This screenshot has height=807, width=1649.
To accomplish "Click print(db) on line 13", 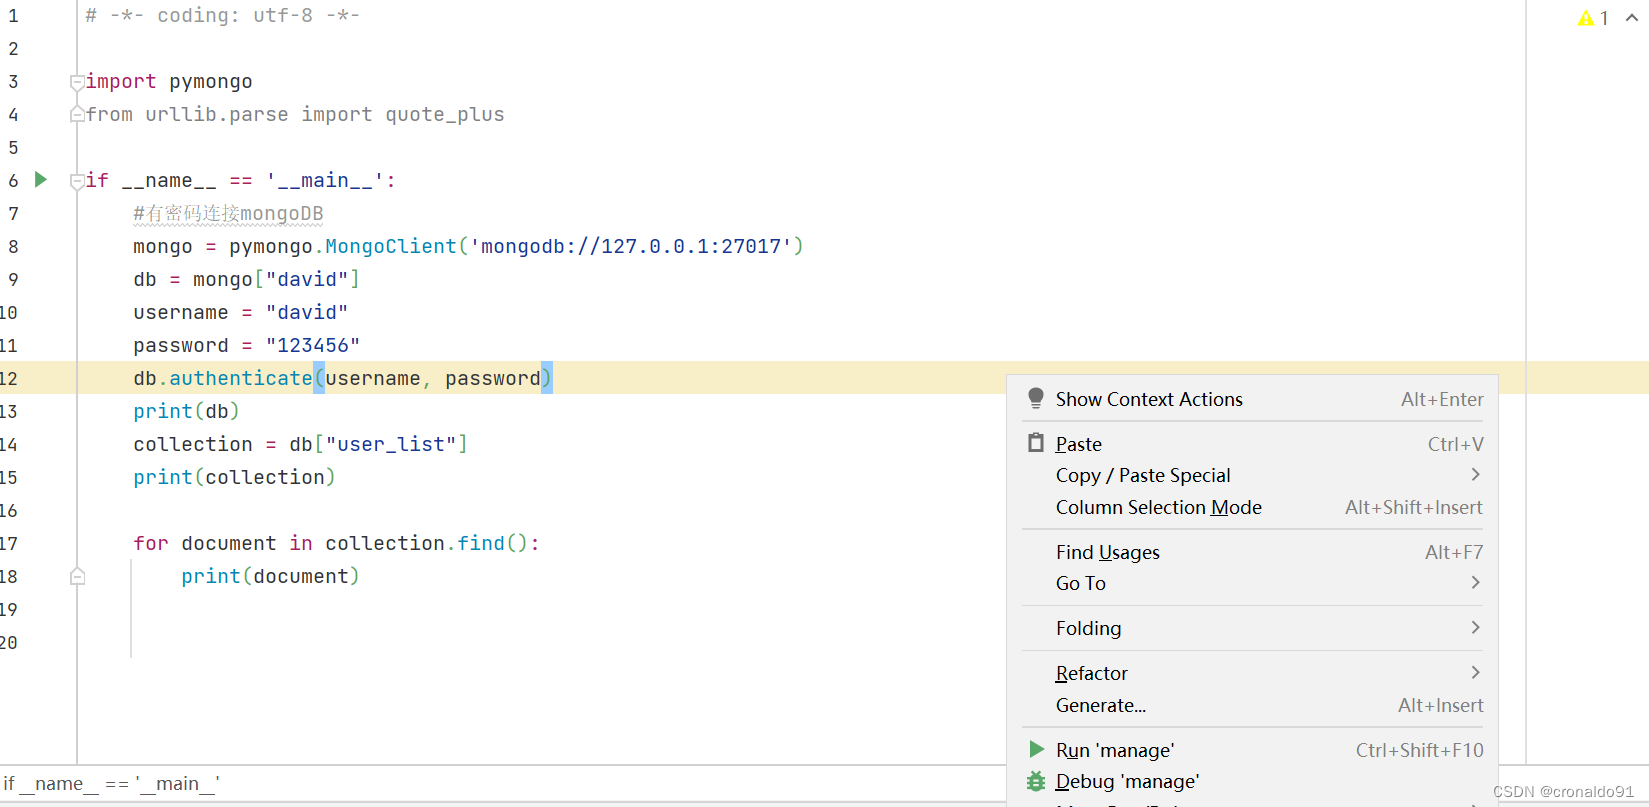I will pos(186,411).
